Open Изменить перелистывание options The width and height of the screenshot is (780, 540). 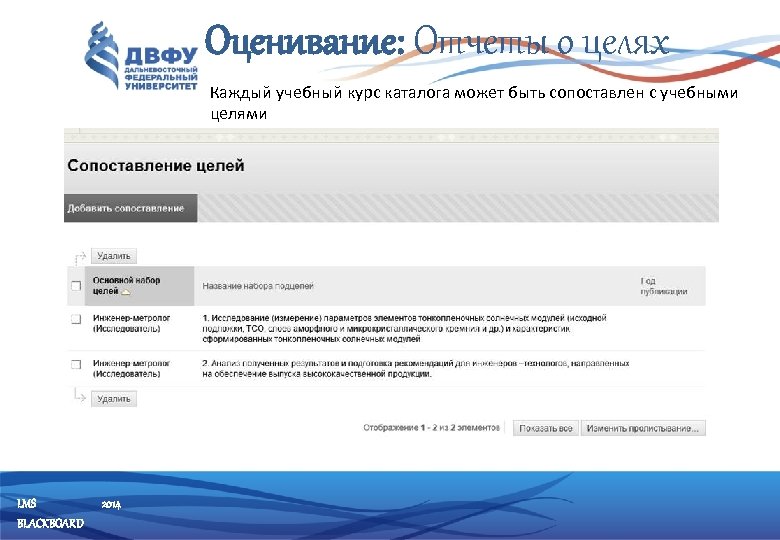[643, 428]
